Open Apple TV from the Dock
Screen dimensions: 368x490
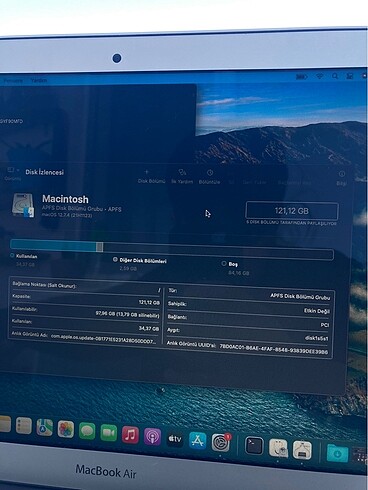[175, 439]
